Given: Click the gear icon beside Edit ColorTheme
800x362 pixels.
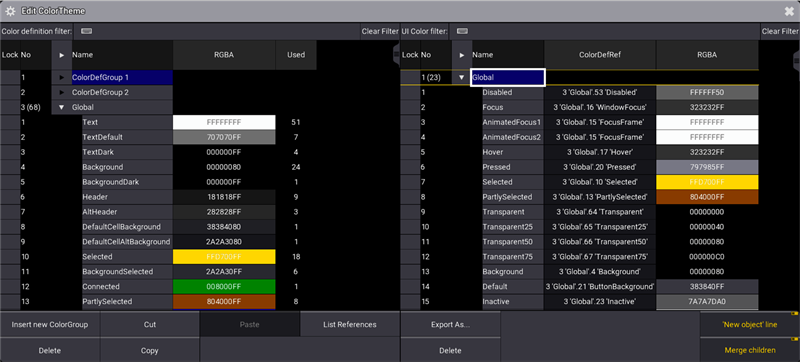Looking at the screenshot, I should point(10,11).
